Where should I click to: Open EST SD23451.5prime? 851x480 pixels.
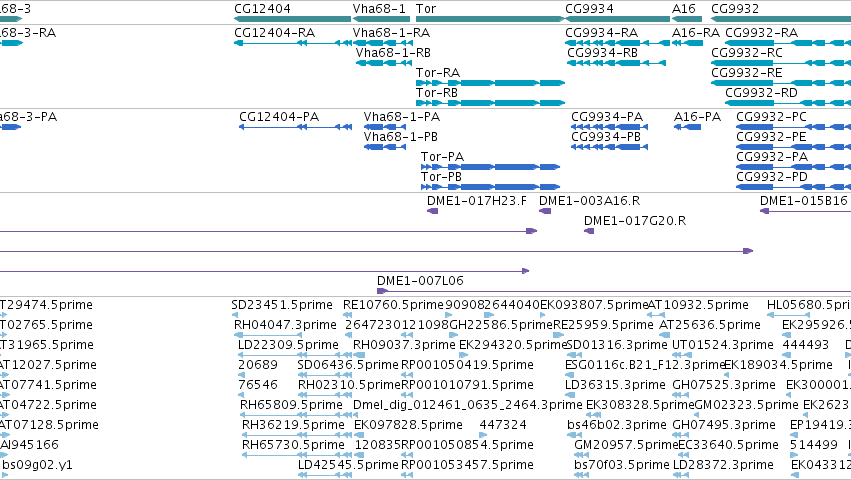click(x=282, y=305)
